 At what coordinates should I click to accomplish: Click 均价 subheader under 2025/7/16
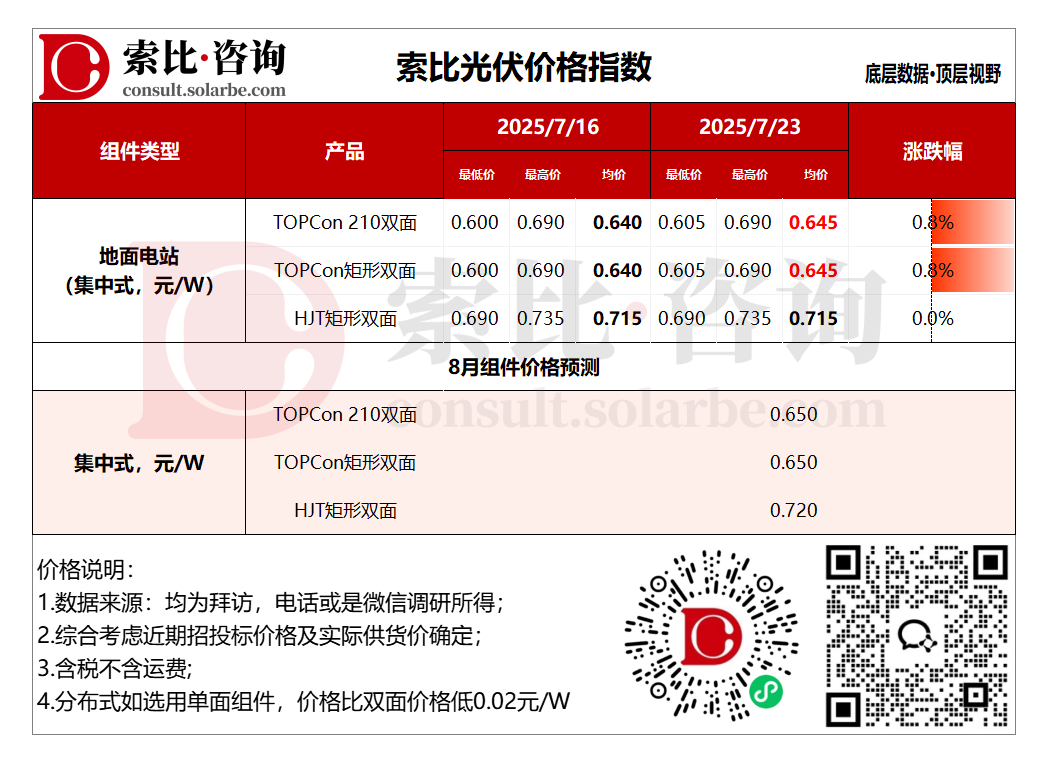[614, 175]
